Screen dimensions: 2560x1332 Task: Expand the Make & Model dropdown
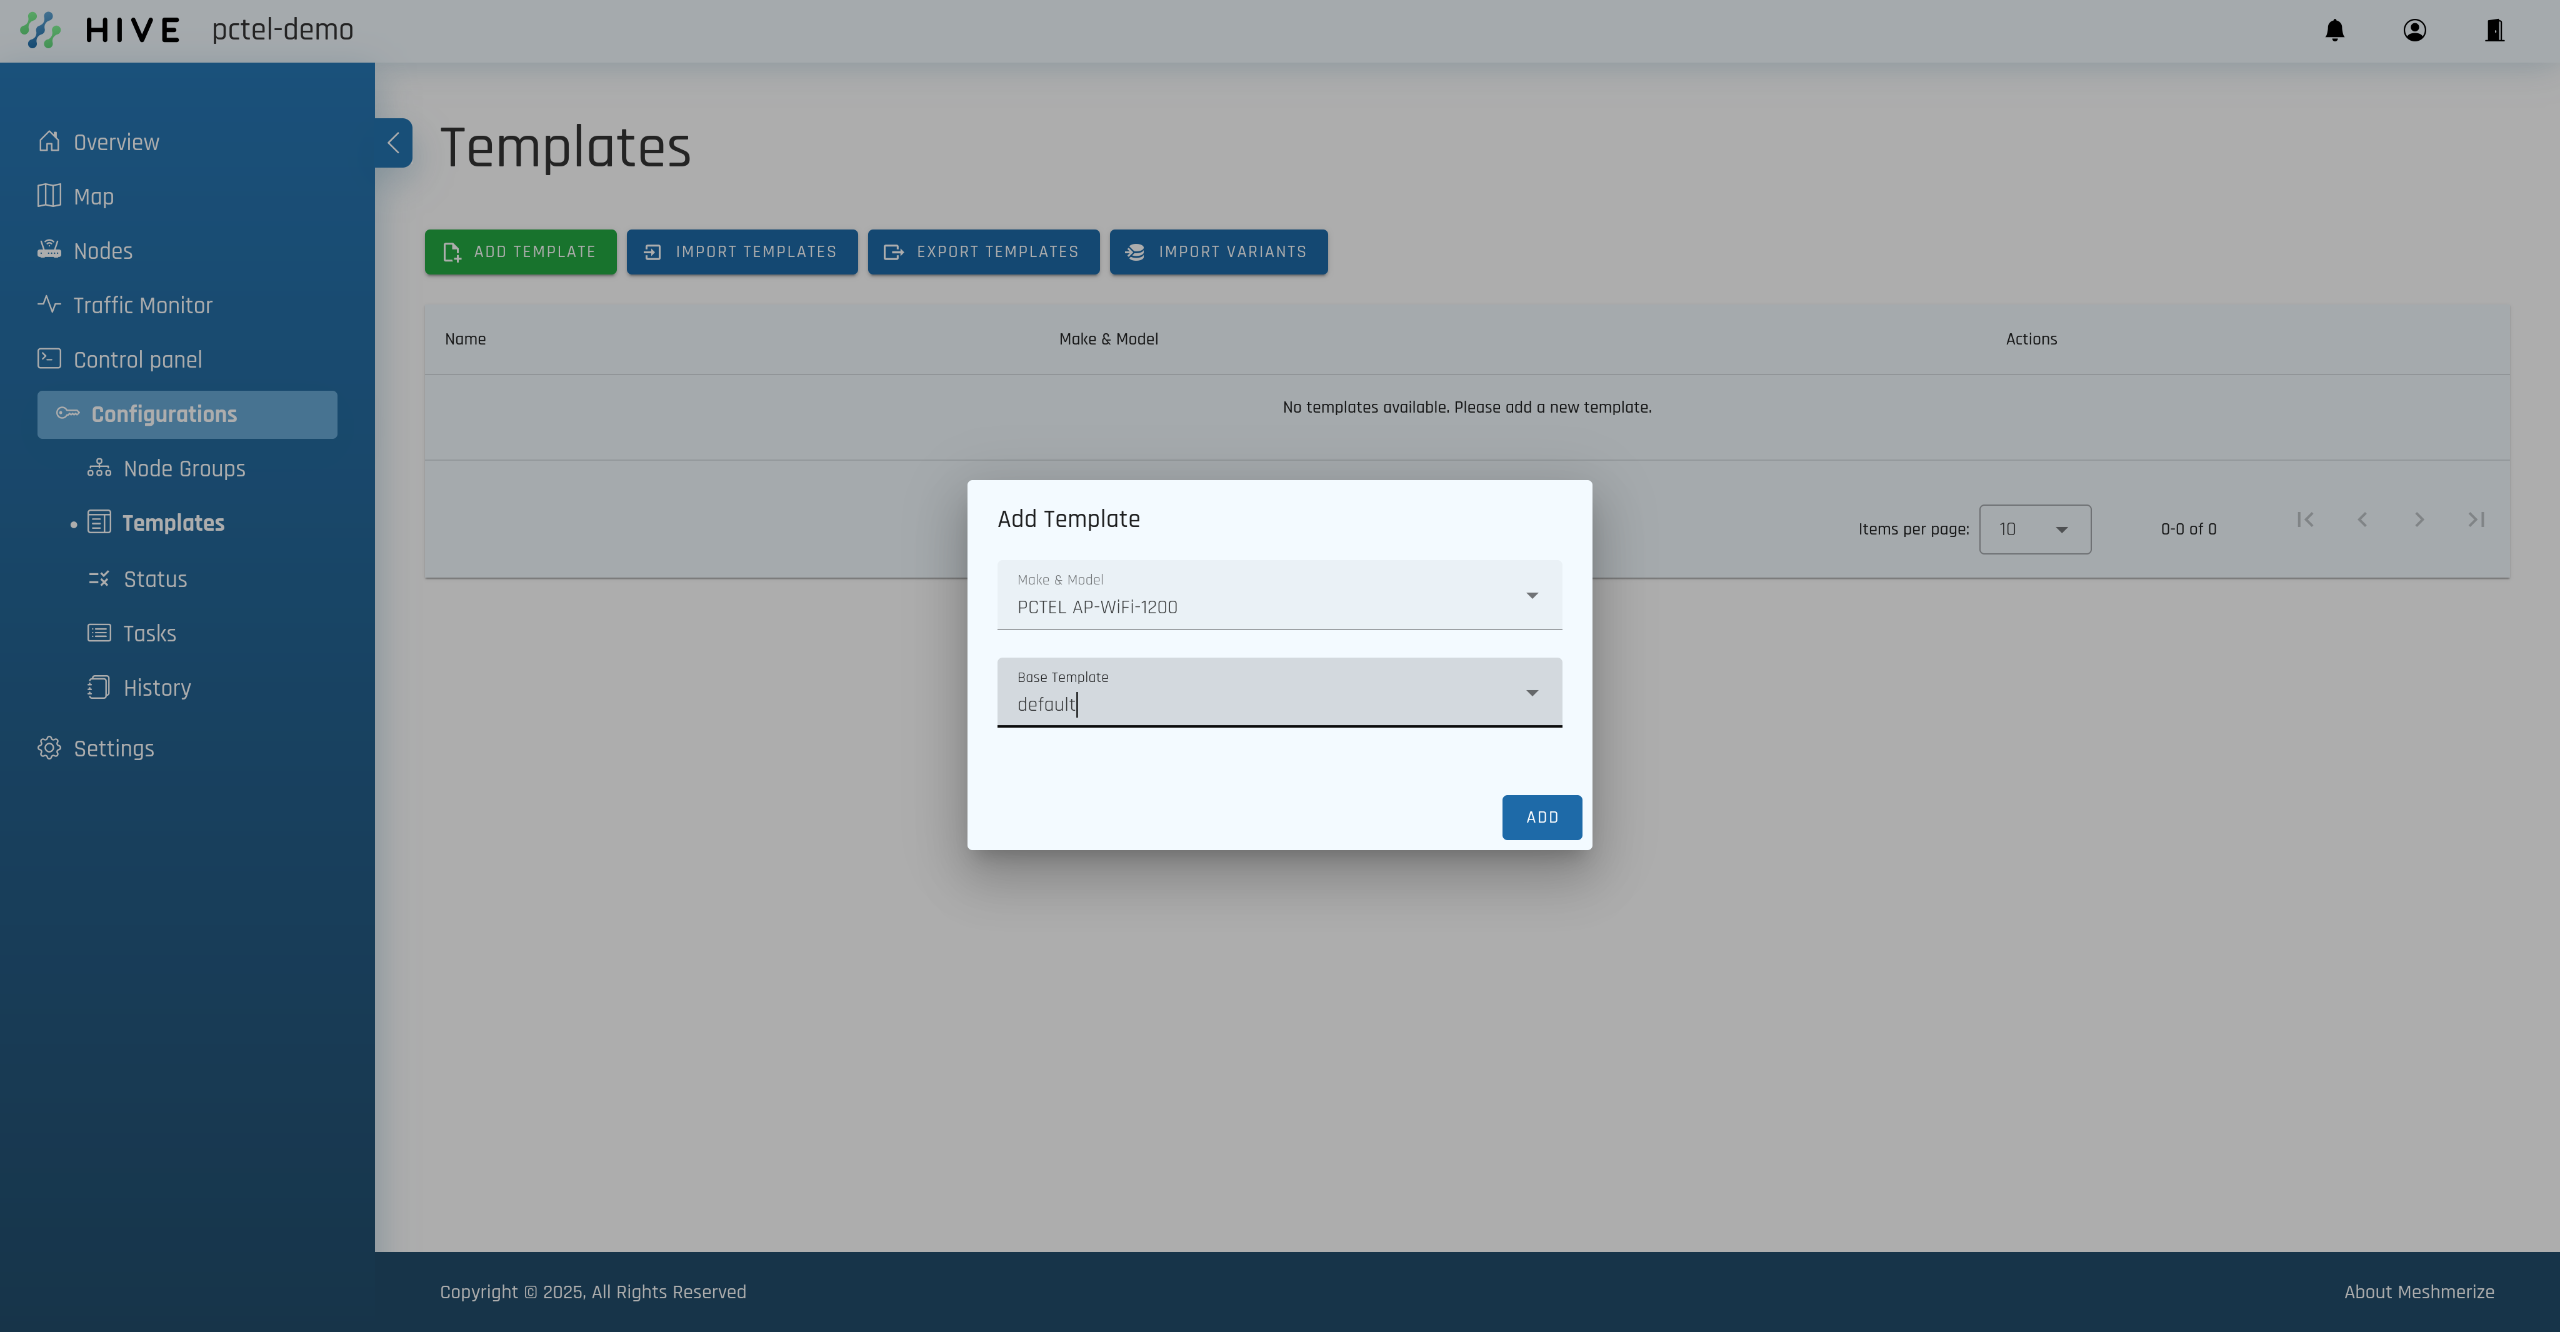1531,596
